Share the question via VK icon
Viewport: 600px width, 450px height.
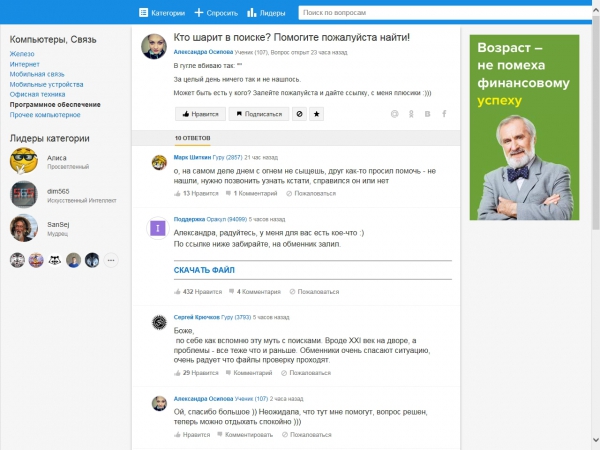tap(428, 114)
